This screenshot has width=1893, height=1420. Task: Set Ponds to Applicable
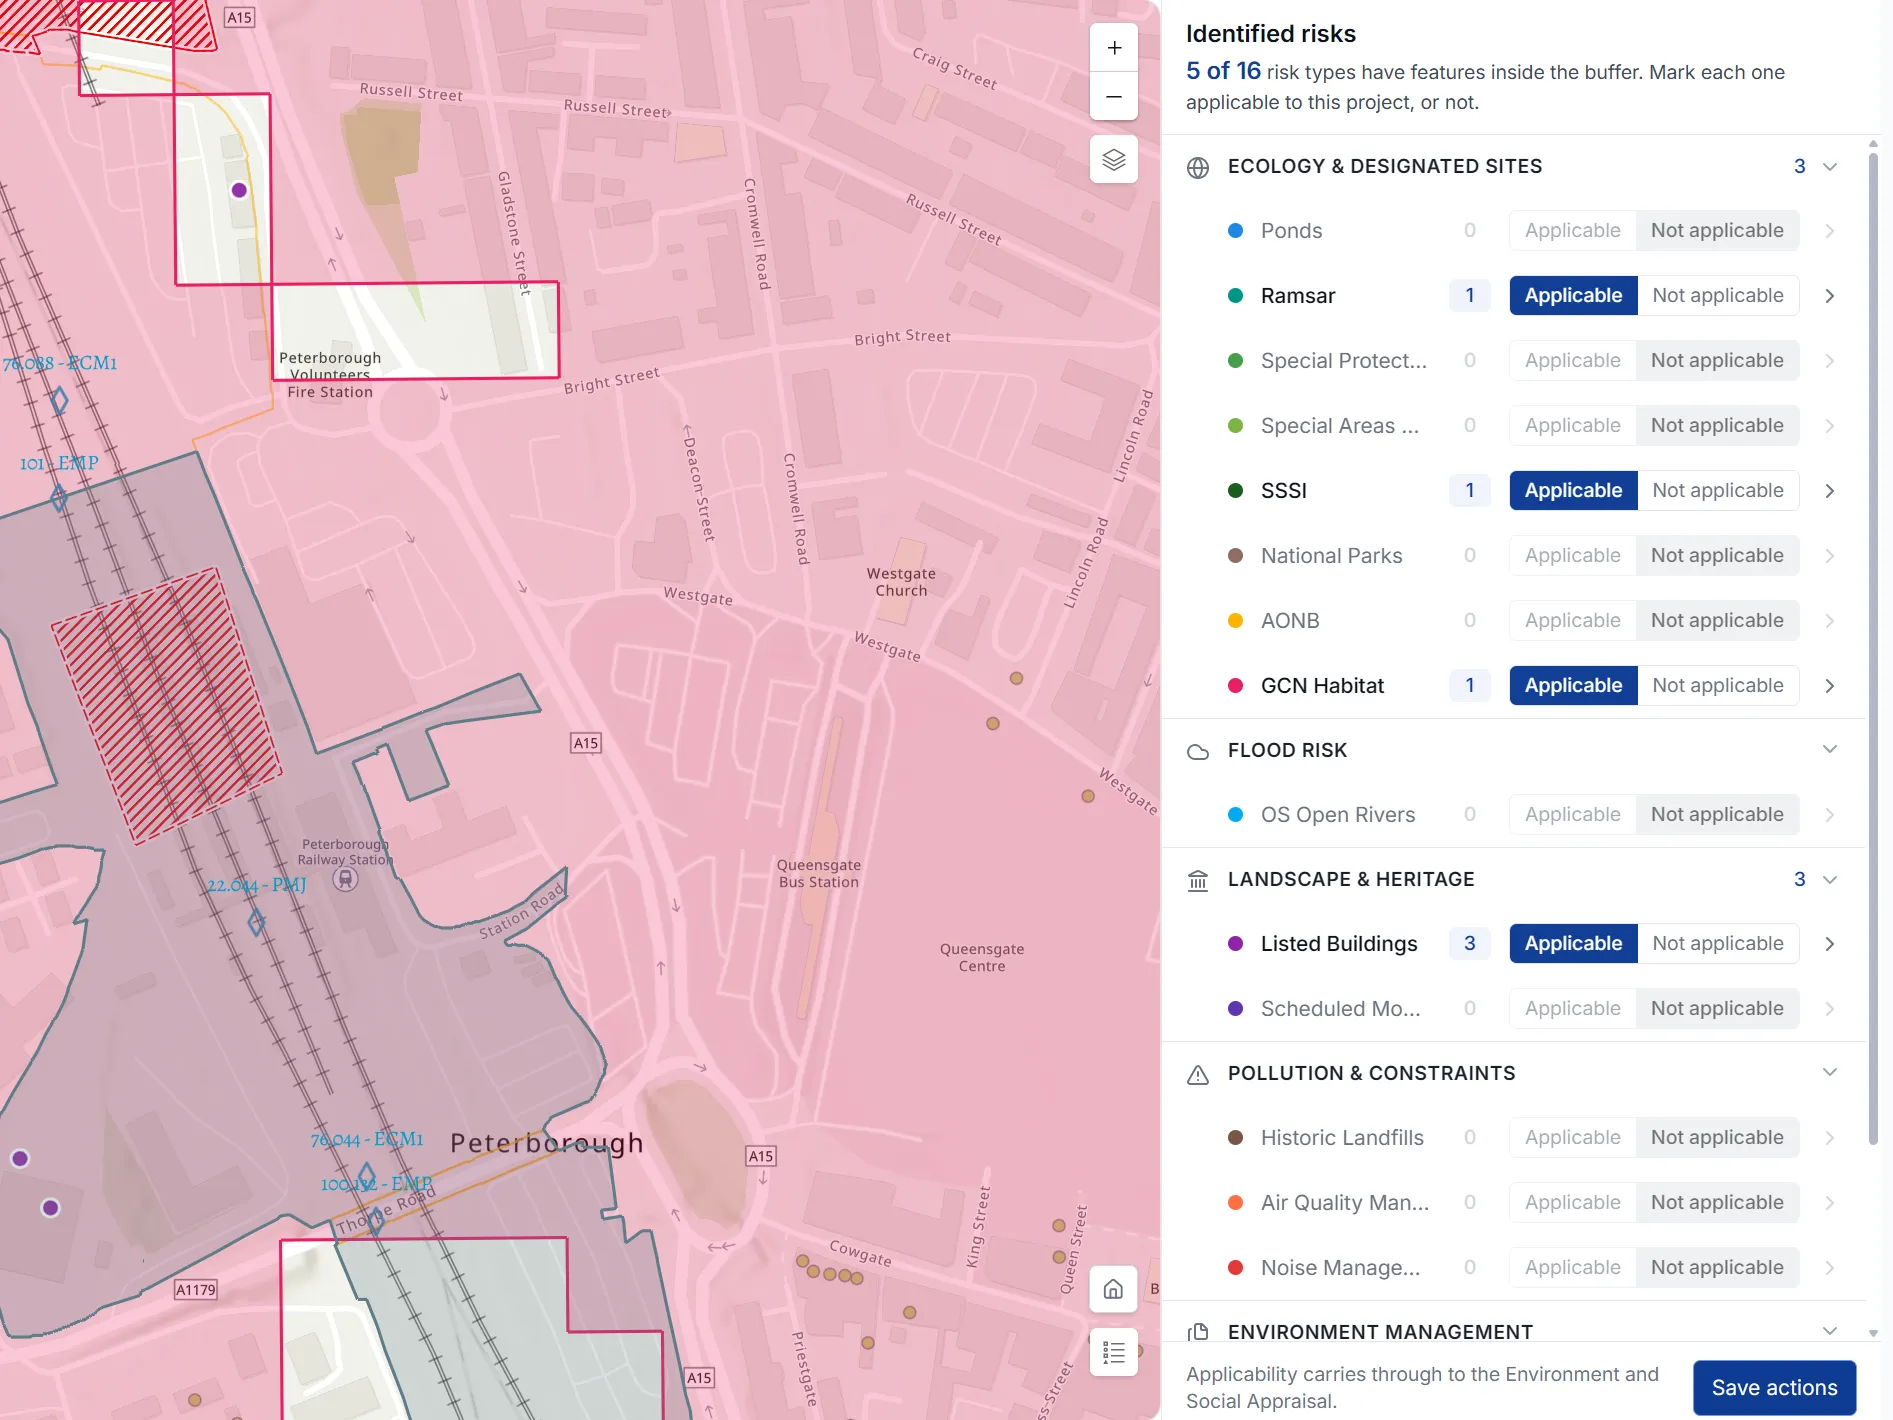click(1573, 230)
